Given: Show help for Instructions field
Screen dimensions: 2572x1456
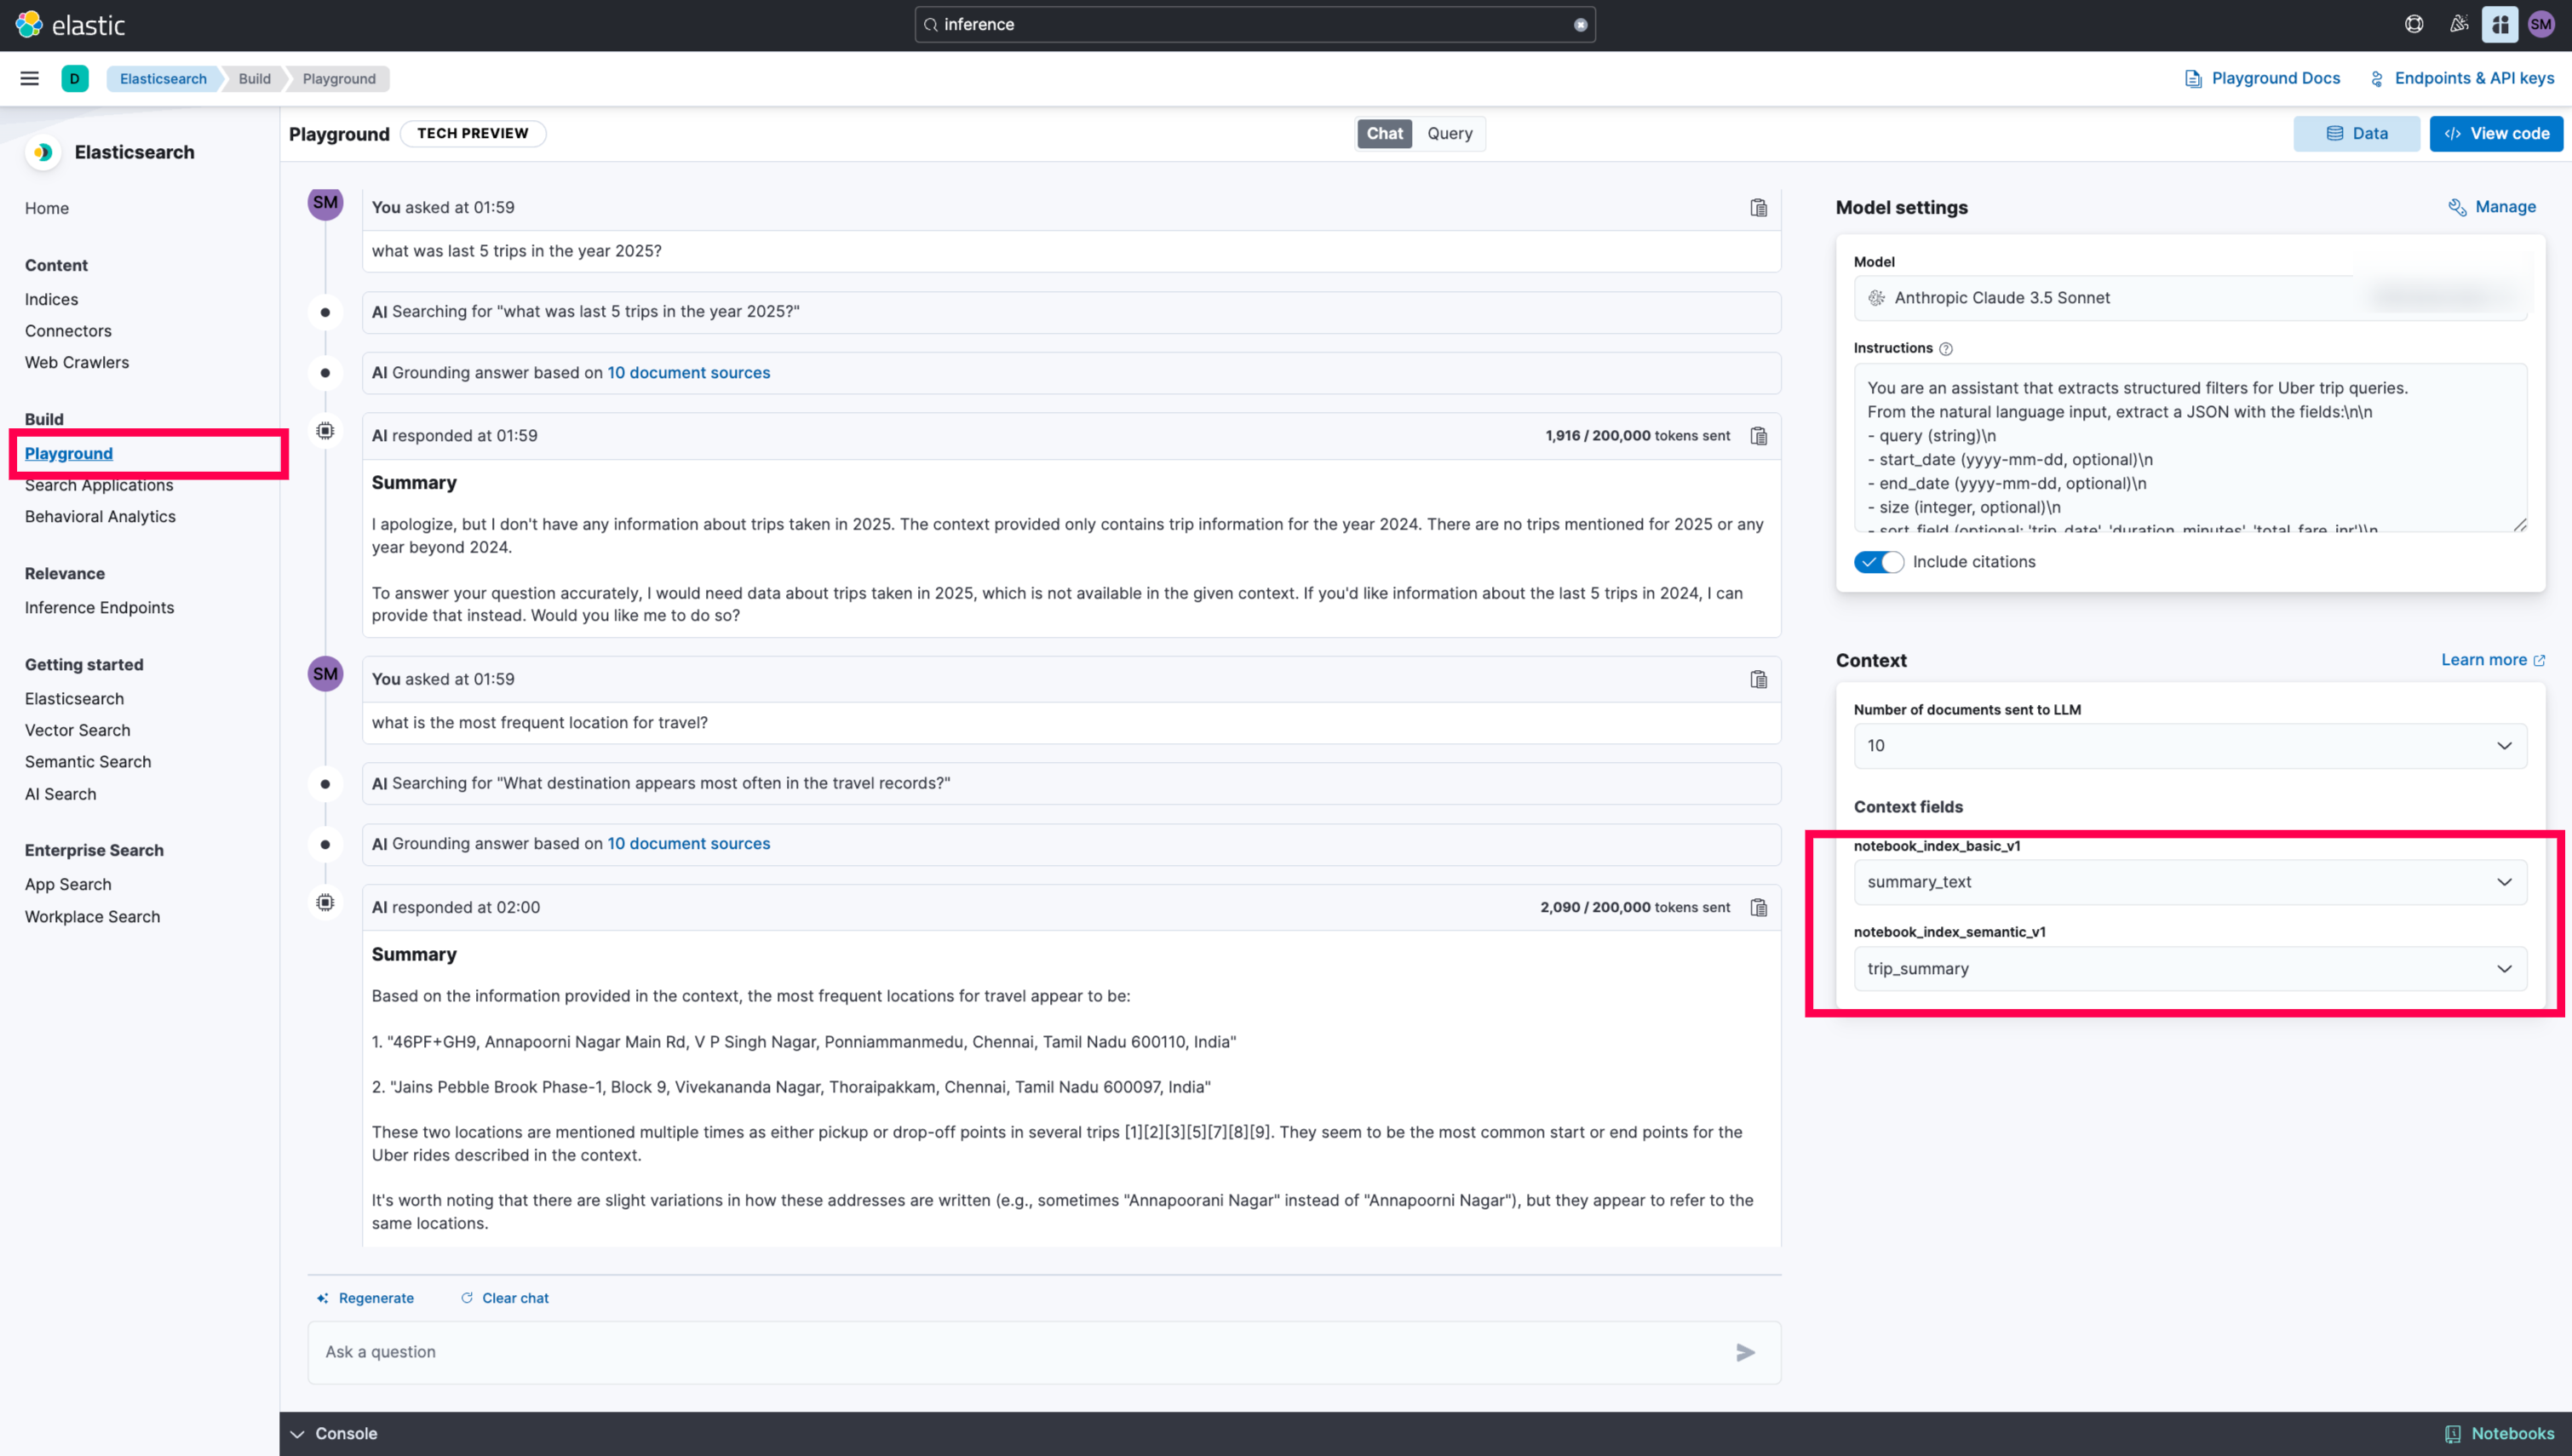Looking at the screenshot, I should click(1945, 349).
